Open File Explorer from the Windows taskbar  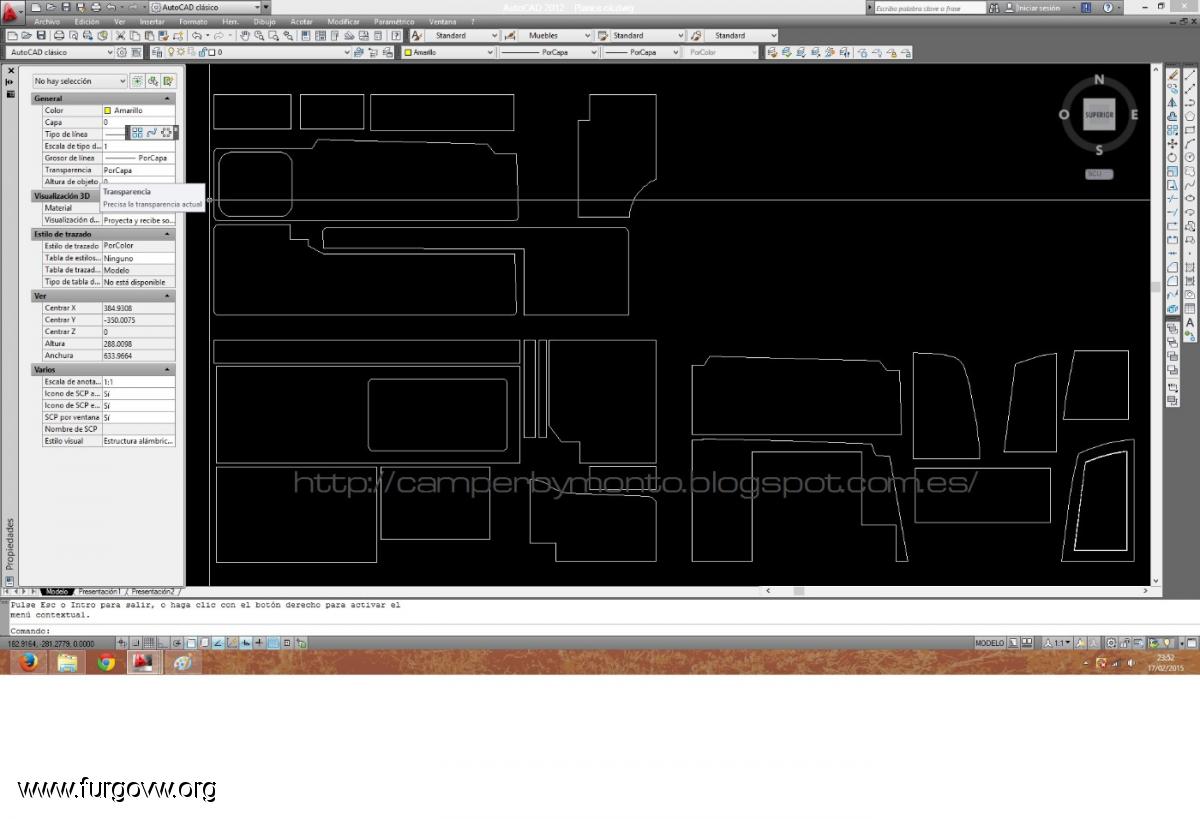click(x=67, y=662)
